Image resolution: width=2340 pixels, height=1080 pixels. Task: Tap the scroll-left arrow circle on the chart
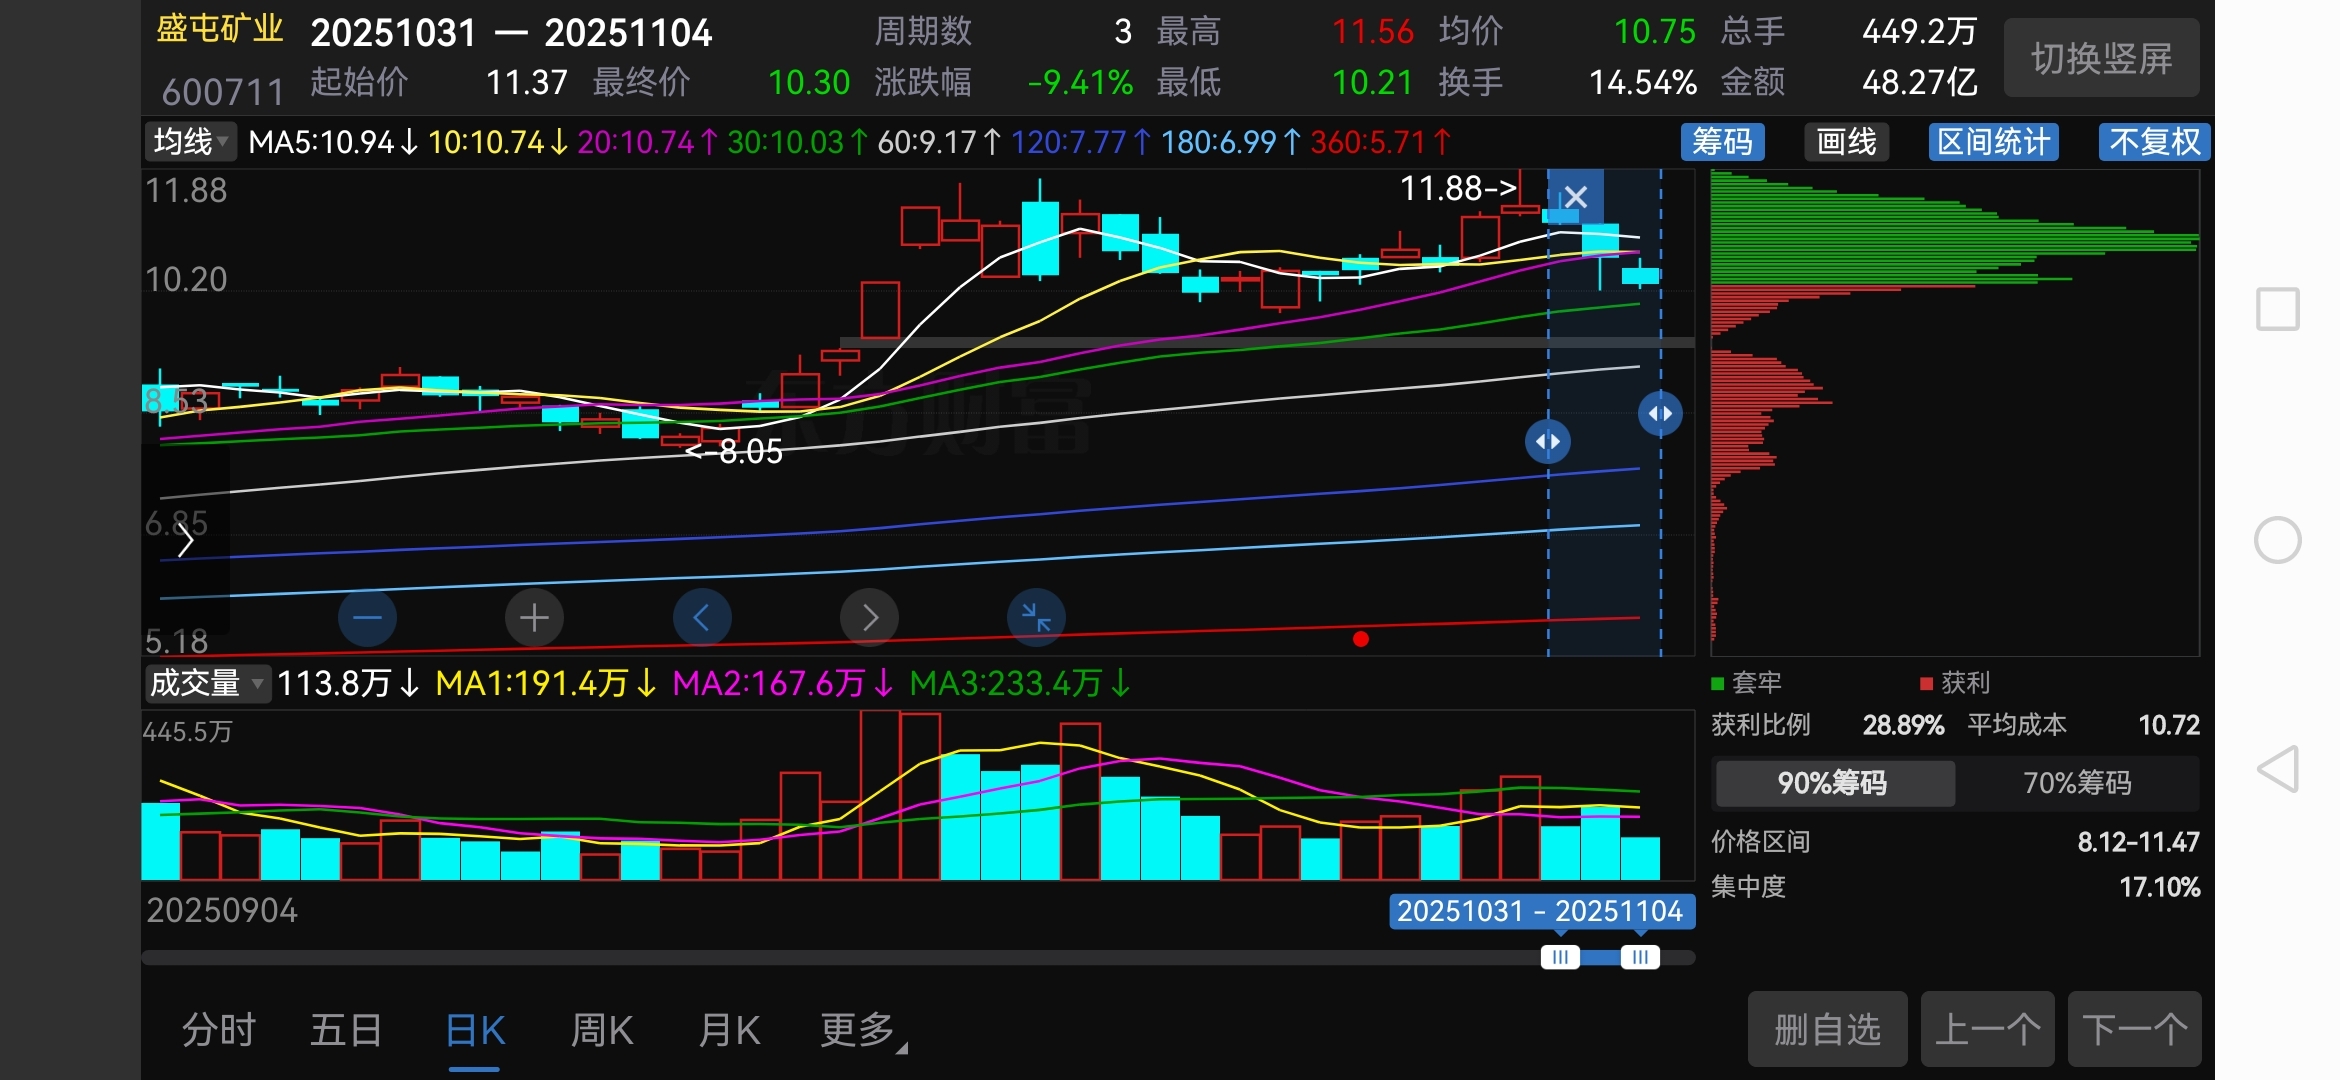click(x=701, y=617)
